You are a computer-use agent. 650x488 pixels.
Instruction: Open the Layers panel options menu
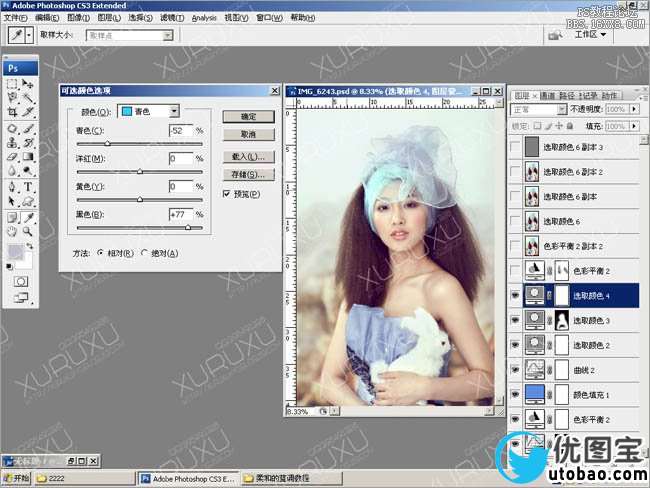(x=643, y=97)
